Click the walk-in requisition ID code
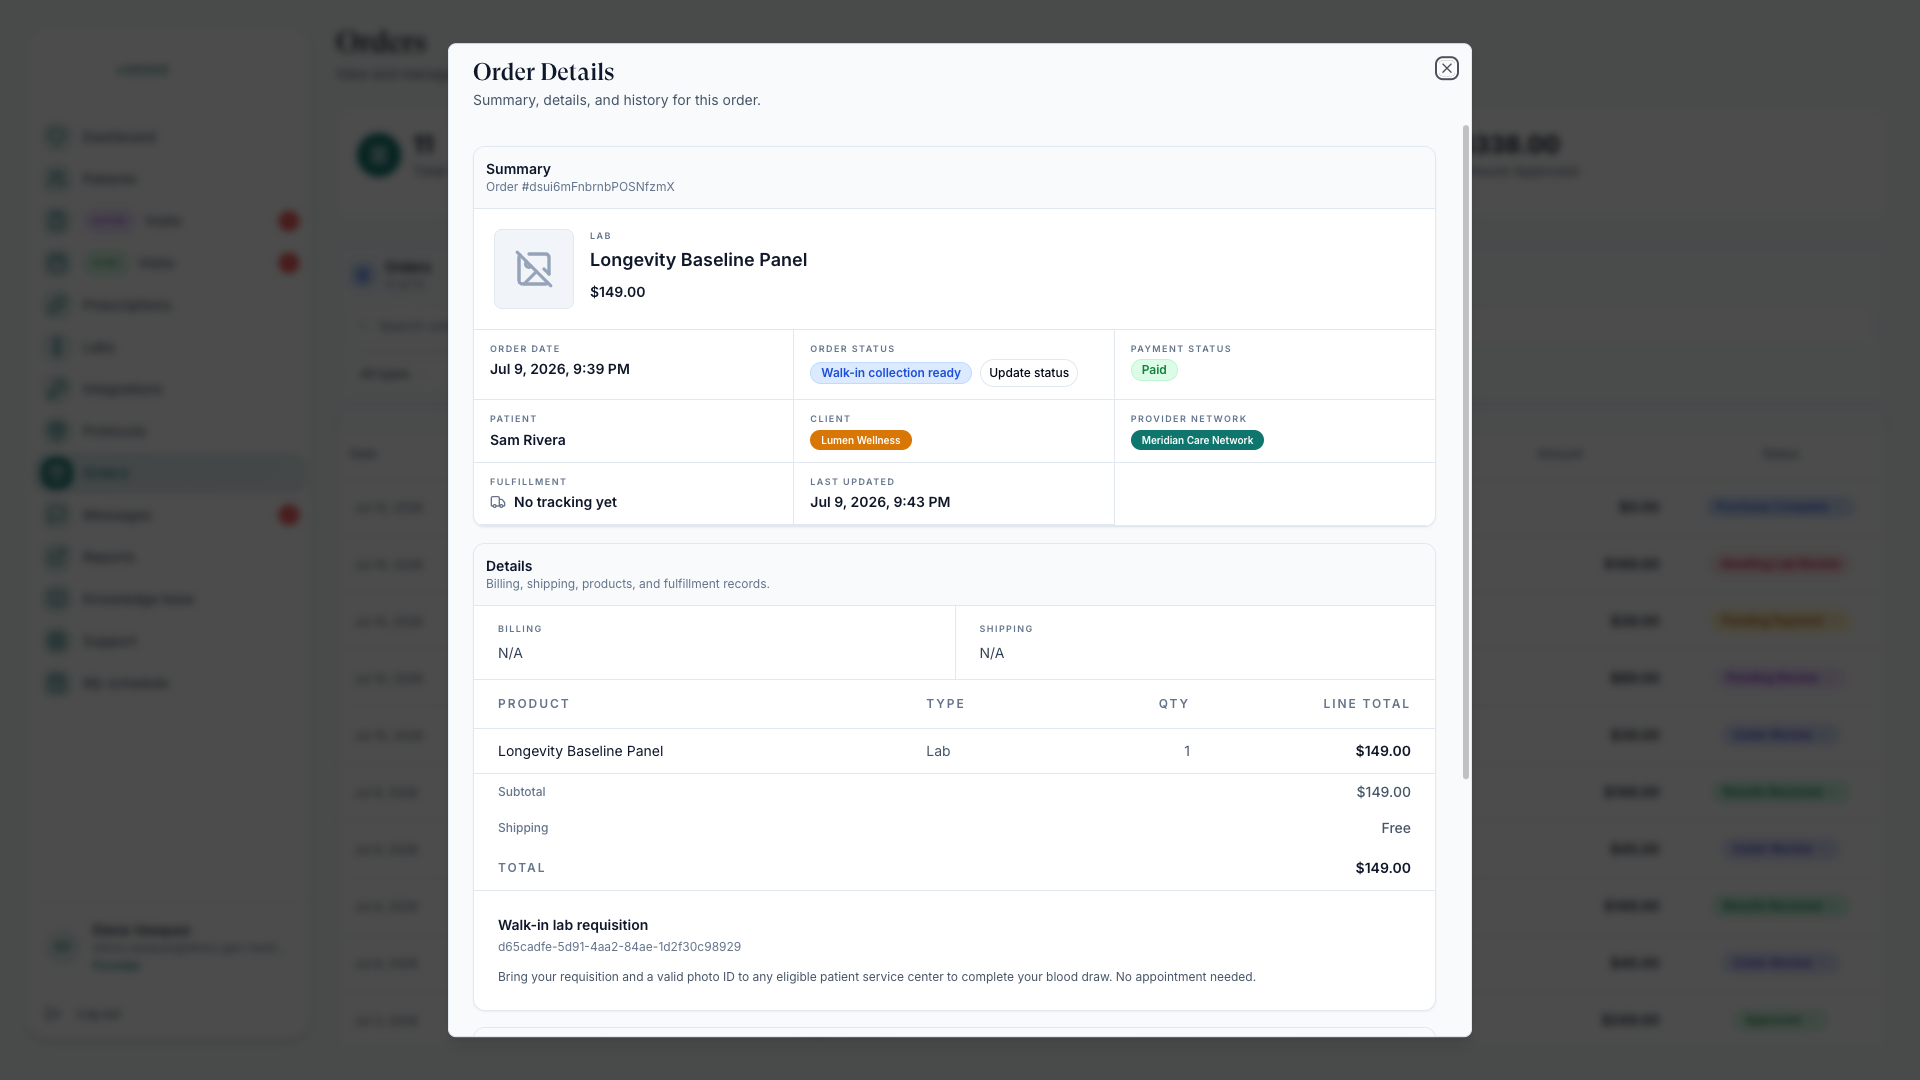The width and height of the screenshot is (1920, 1080). [619, 947]
